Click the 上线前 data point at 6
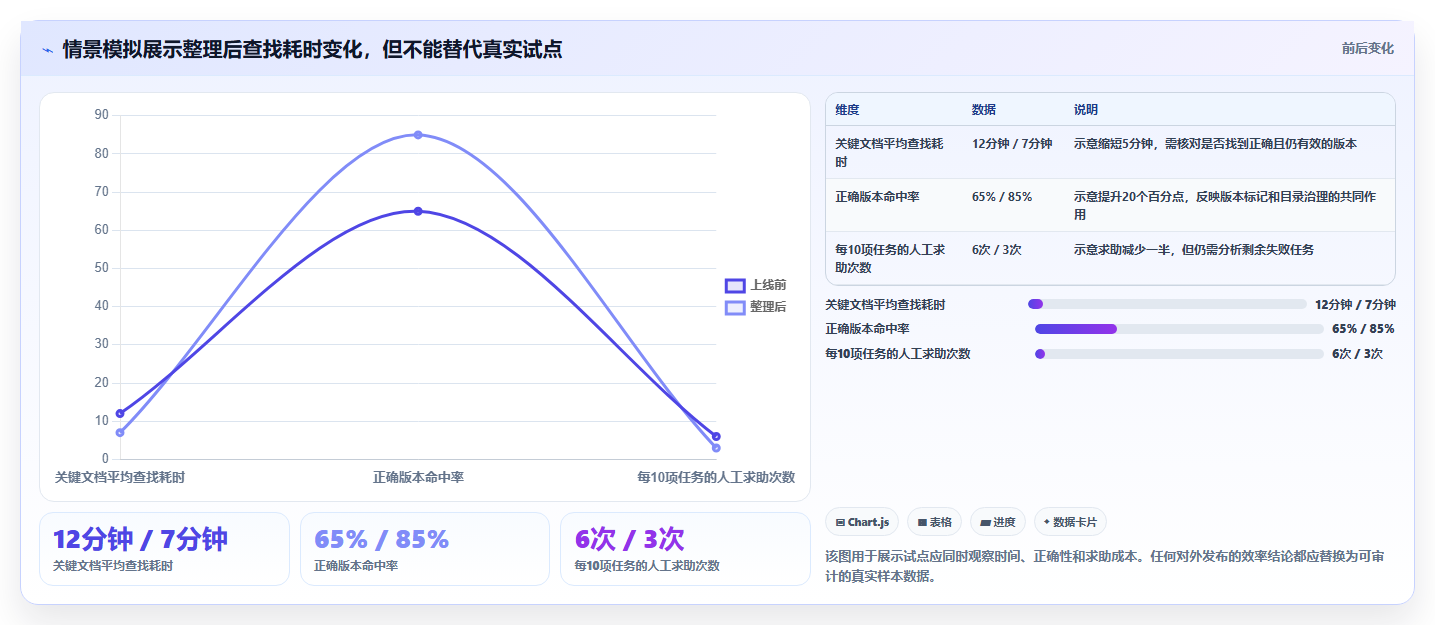The width and height of the screenshot is (1435, 625). tap(716, 436)
